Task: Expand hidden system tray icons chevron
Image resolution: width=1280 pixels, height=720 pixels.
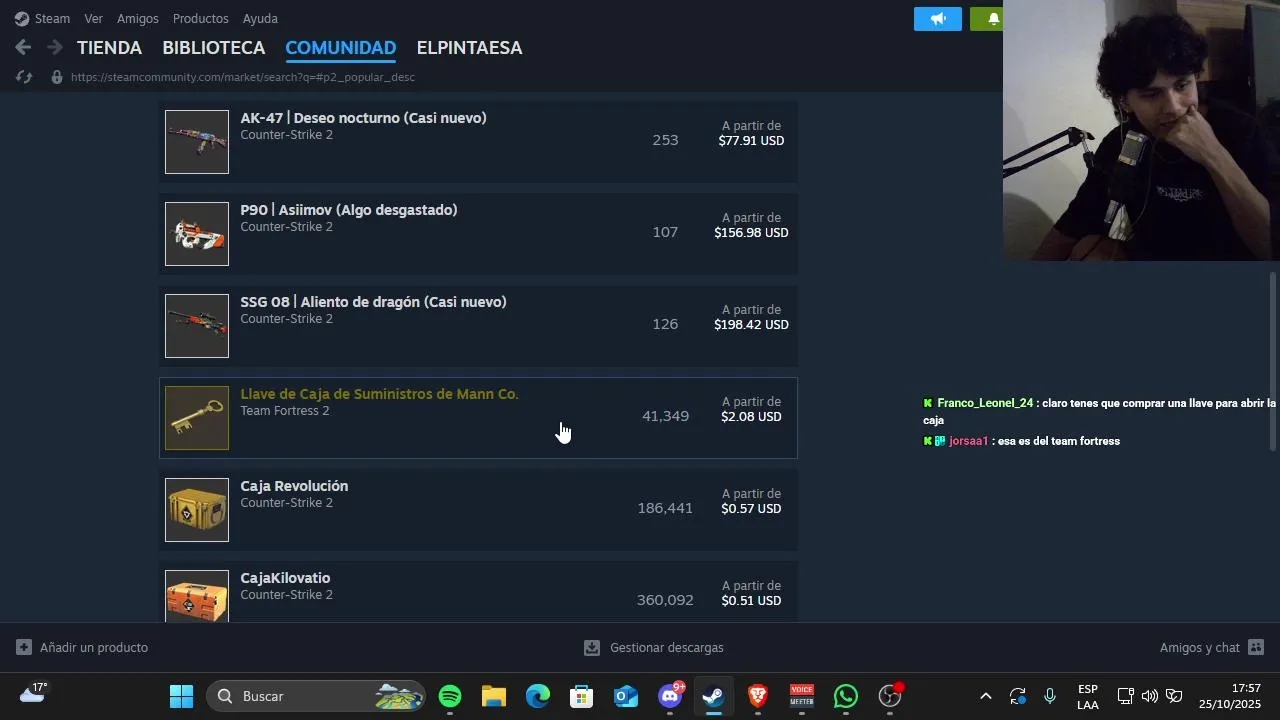Action: point(985,696)
